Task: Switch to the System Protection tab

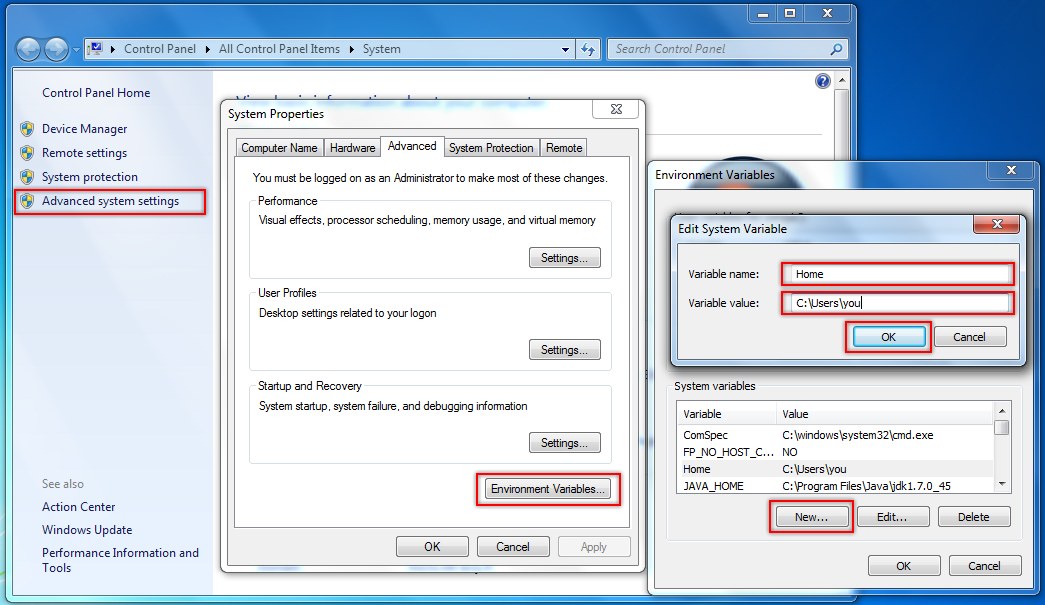Action: point(491,148)
